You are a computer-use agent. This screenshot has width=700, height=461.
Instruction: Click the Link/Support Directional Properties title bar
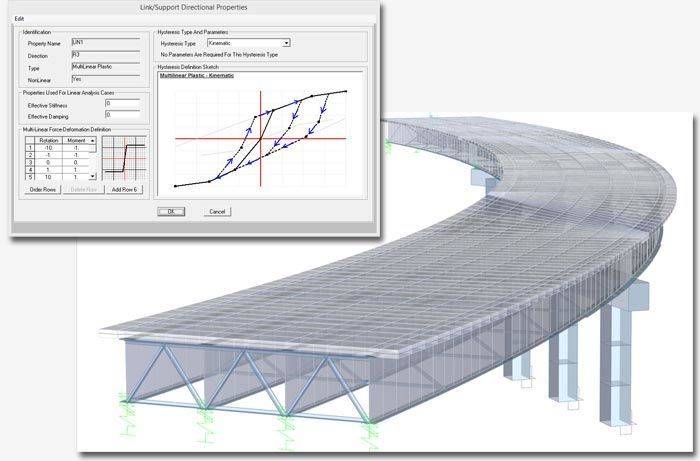(194, 7)
